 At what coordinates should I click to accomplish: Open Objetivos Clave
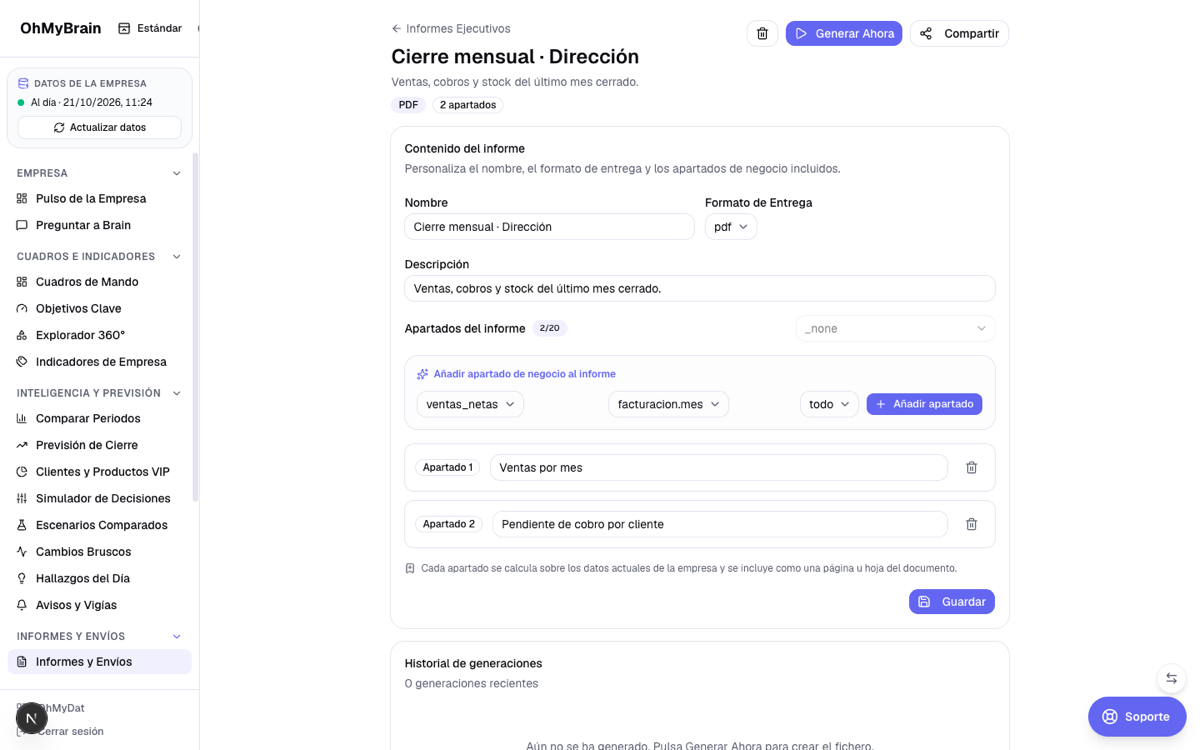100,309
